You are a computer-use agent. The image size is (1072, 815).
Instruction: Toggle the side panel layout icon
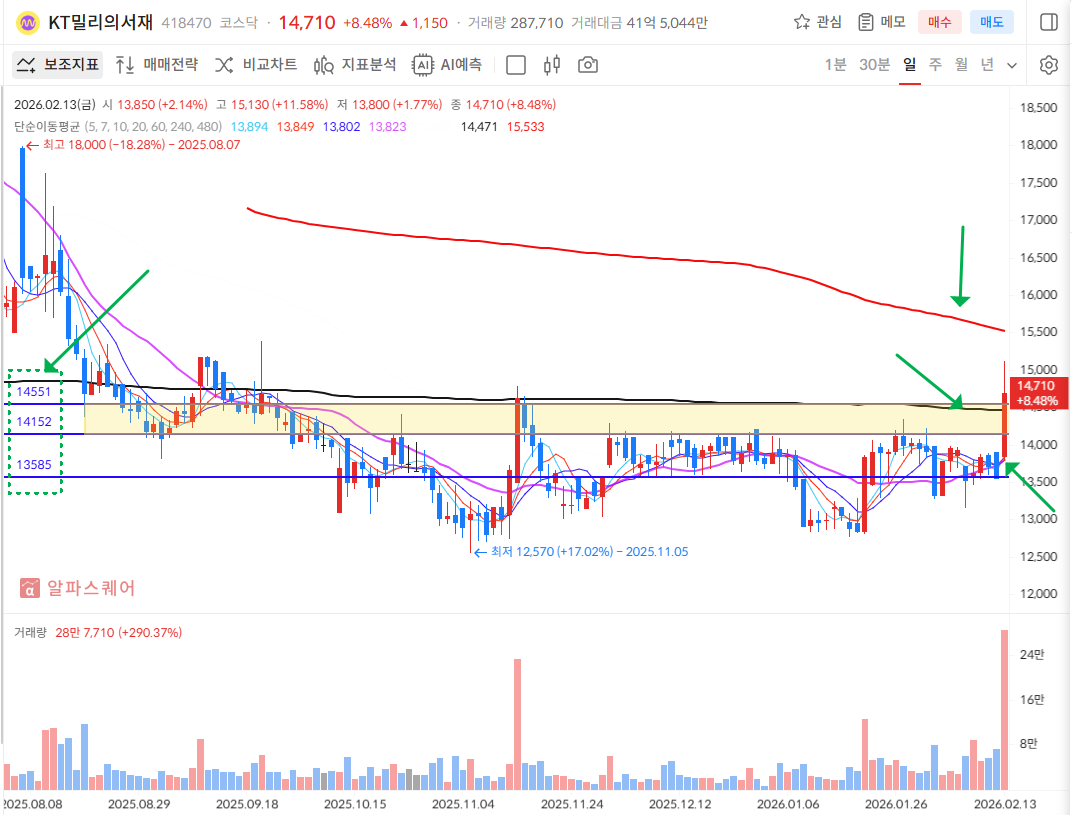coord(1048,22)
